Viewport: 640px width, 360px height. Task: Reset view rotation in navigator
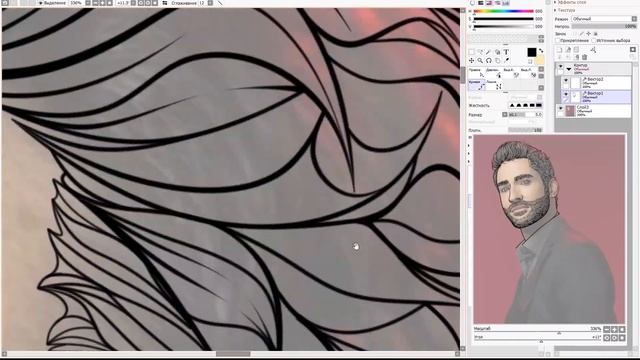(x=622, y=338)
